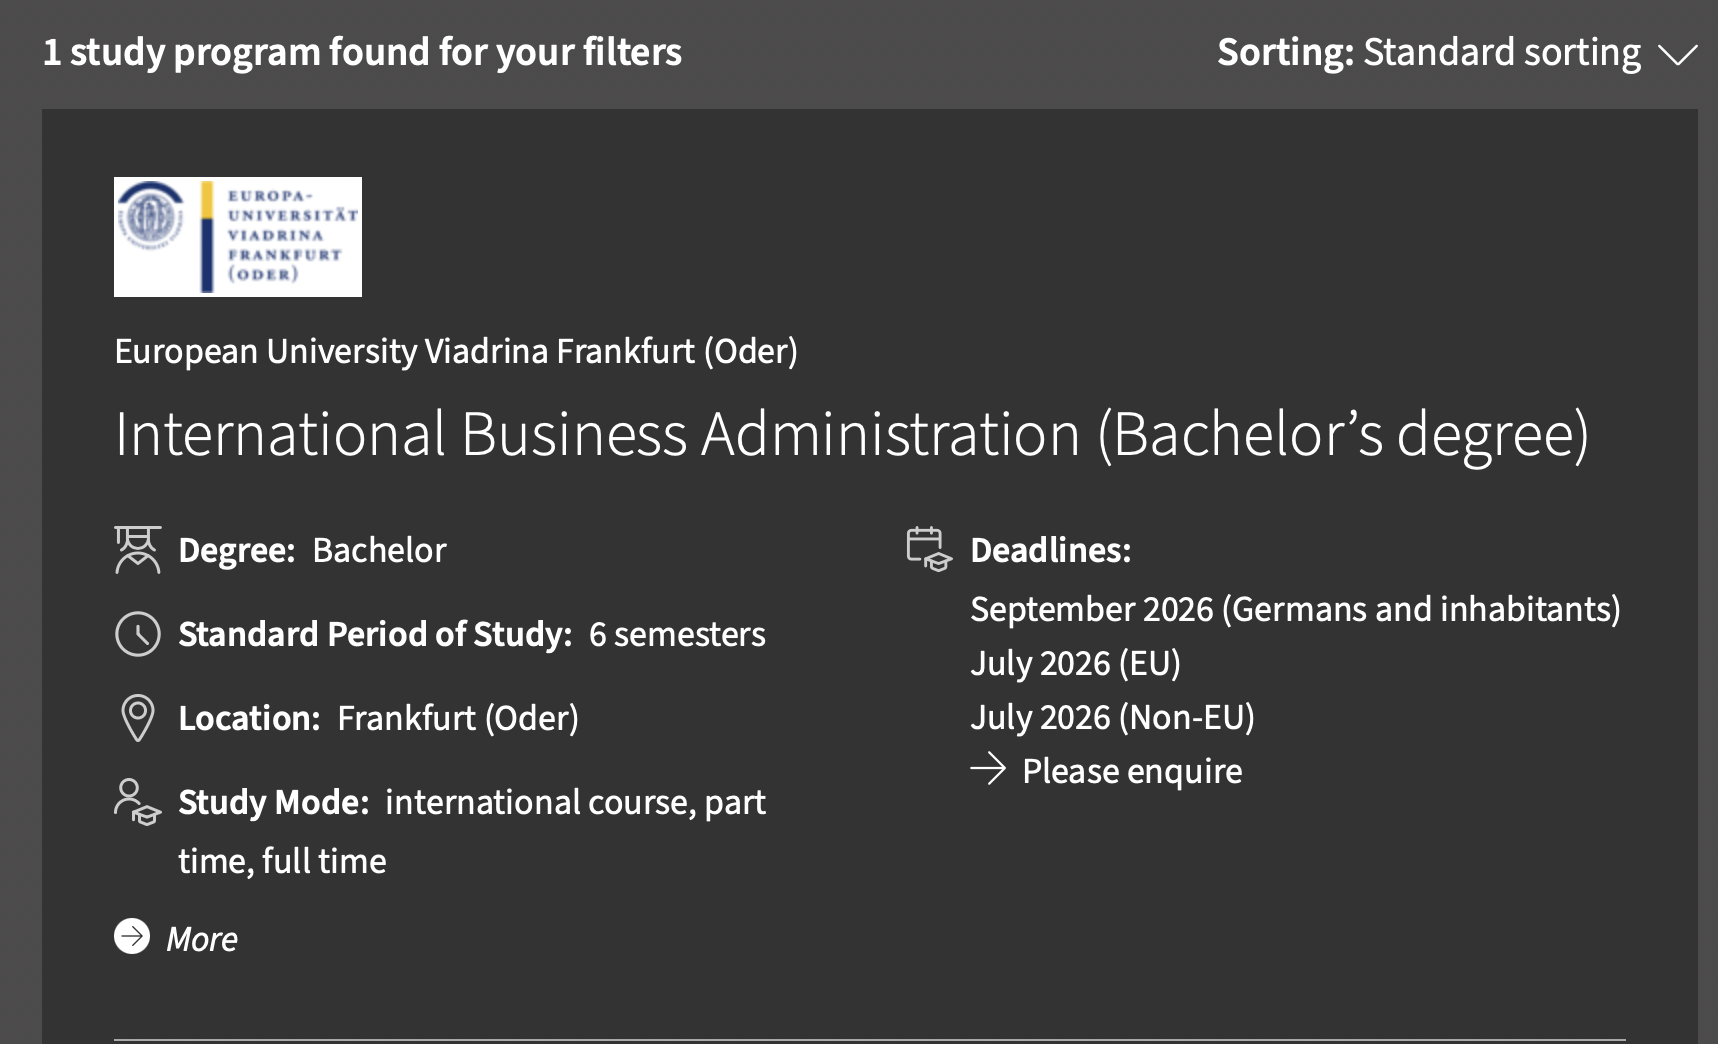Viewport: 1718px width, 1044px height.
Task: Click the graduate Degree icon
Action: pos(138,550)
